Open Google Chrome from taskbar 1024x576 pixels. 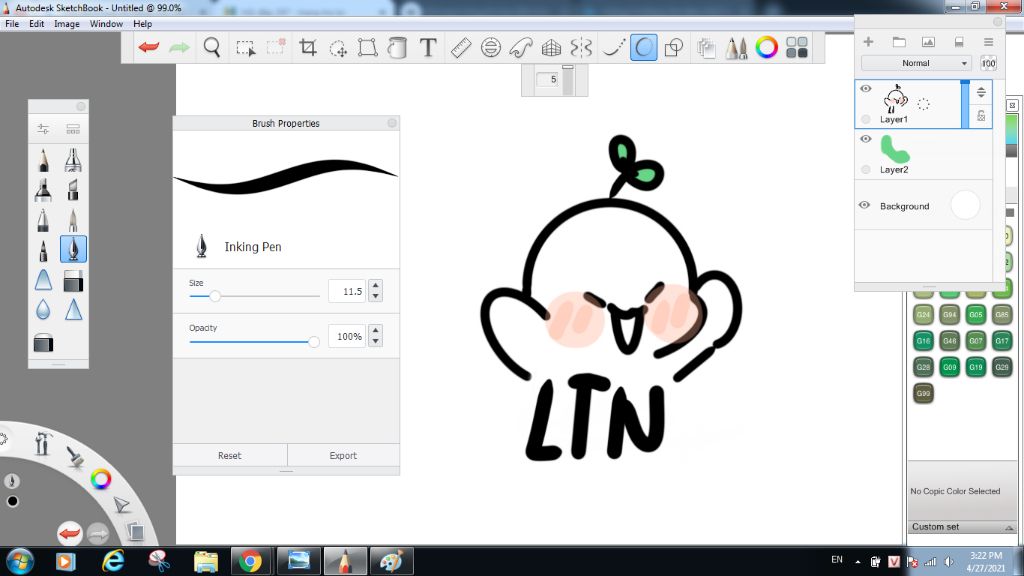pyautogui.click(x=250, y=561)
